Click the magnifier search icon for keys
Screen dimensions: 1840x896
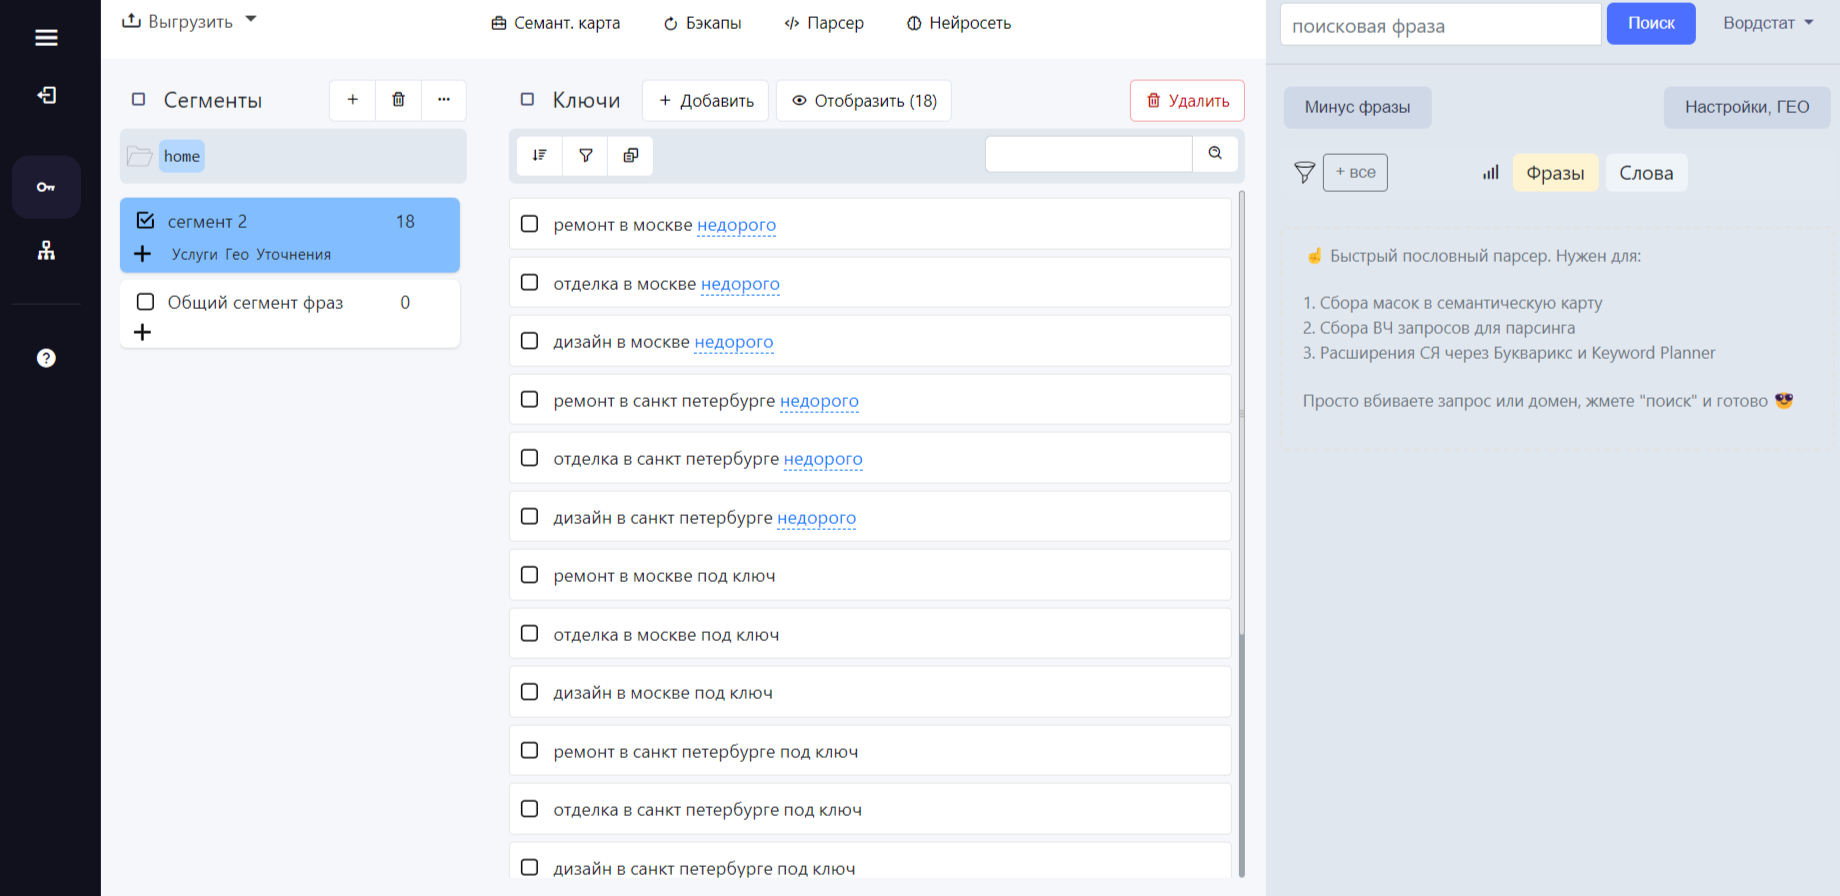[x=1215, y=154]
